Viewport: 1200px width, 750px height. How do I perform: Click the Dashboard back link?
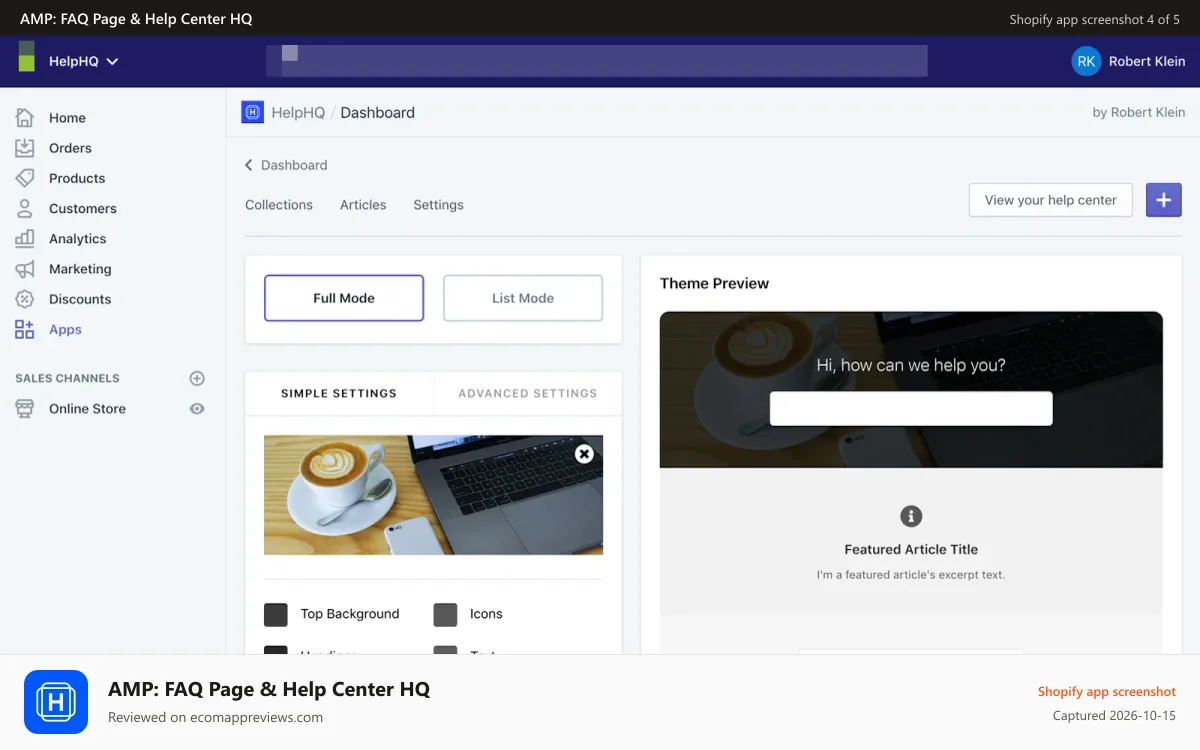[x=294, y=165]
